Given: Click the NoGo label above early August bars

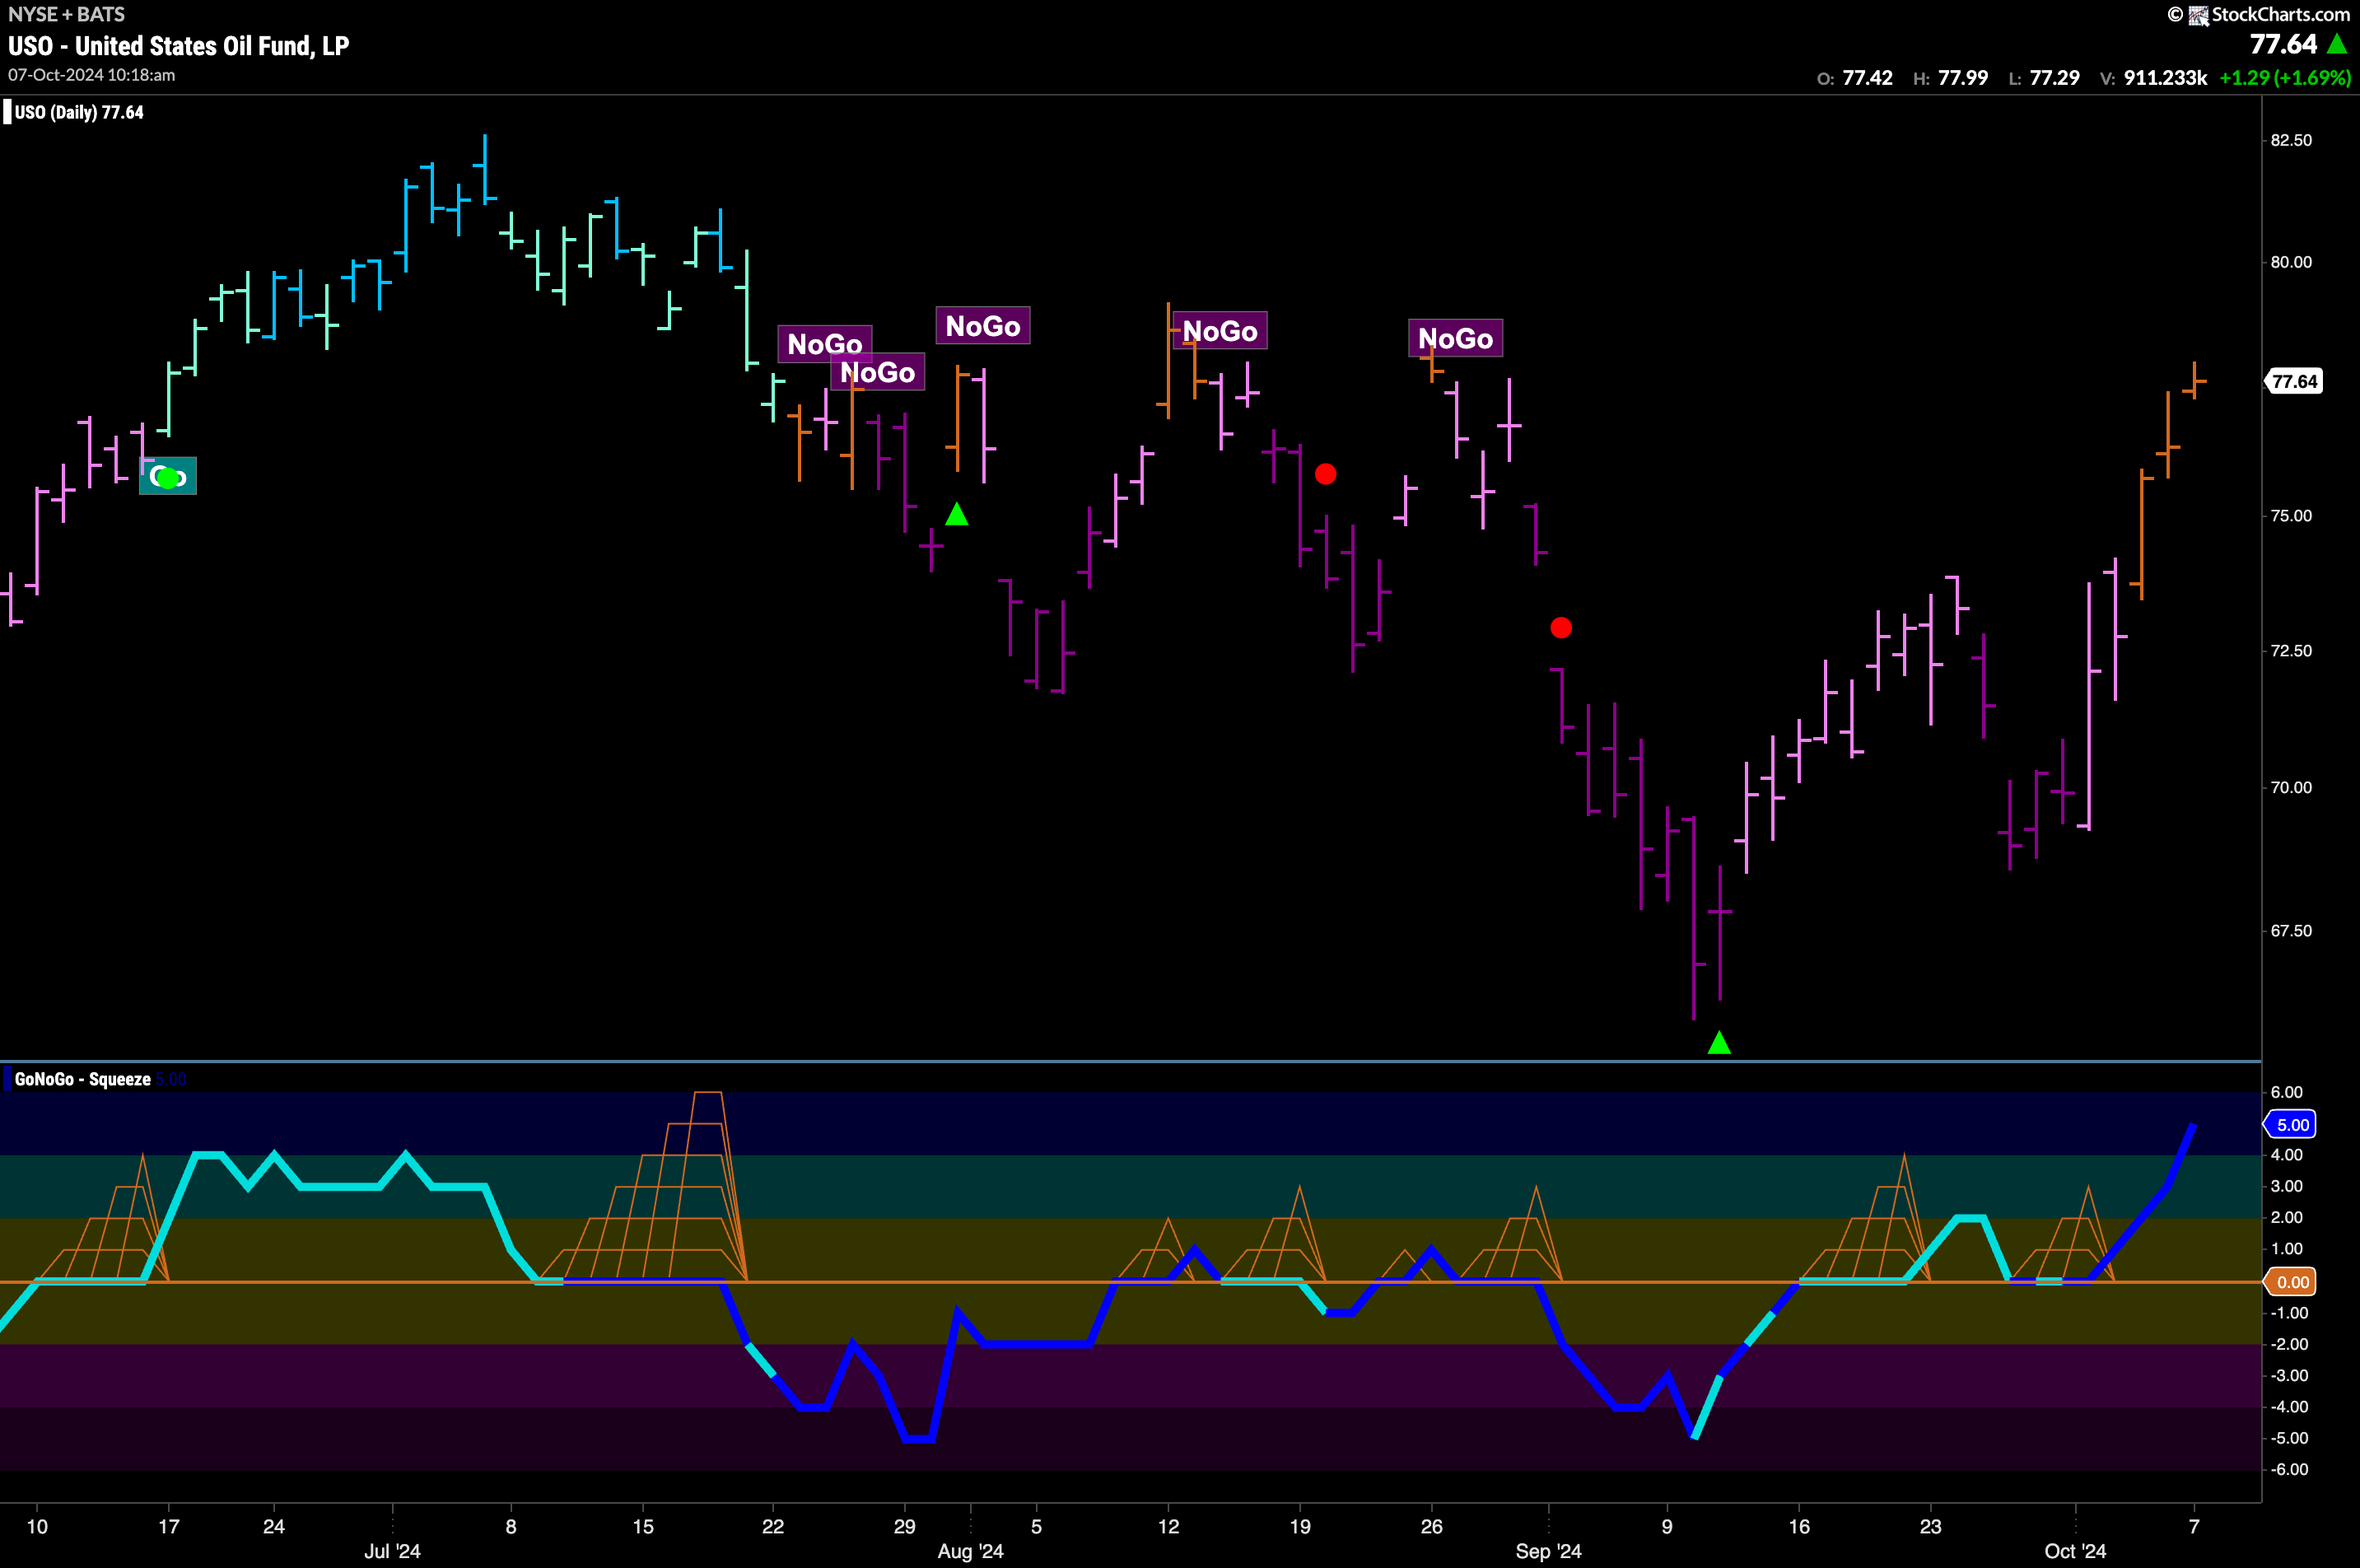Looking at the screenshot, I should [x=983, y=326].
